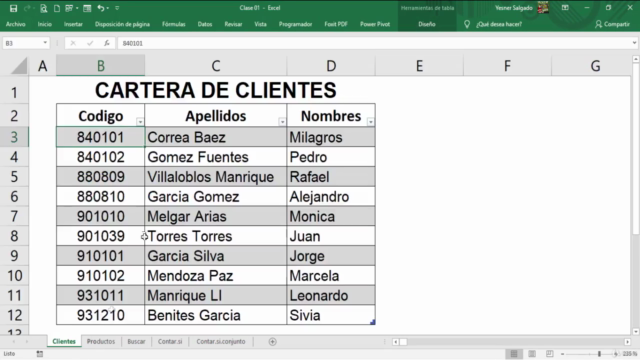Open the Programador ribbon tab
Viewport: 640px width, 360px height.
click(295, 24)
